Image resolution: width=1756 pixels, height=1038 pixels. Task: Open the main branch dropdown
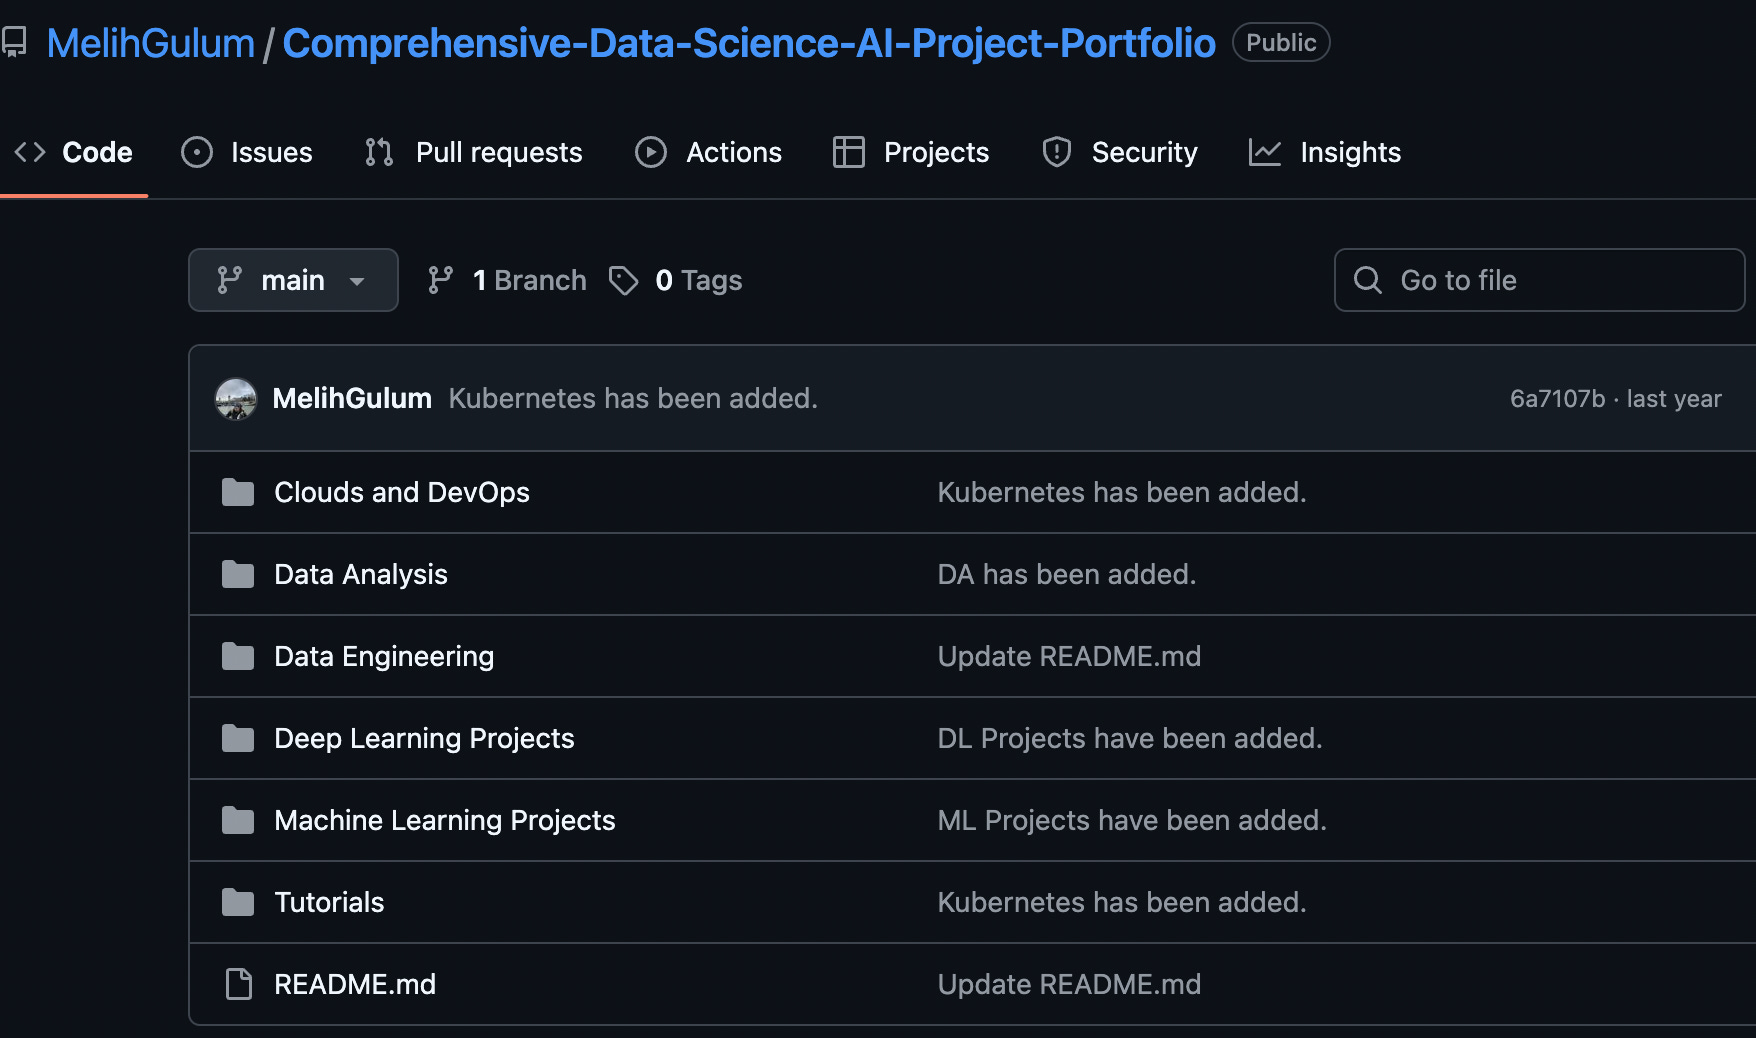[293, 280]
